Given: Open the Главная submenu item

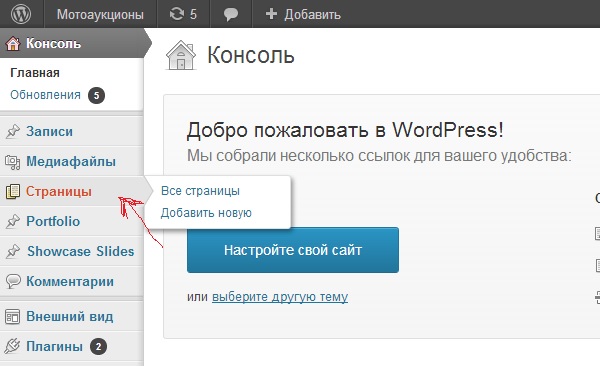Looking at the screenshot, I should (x=35, y=73).
